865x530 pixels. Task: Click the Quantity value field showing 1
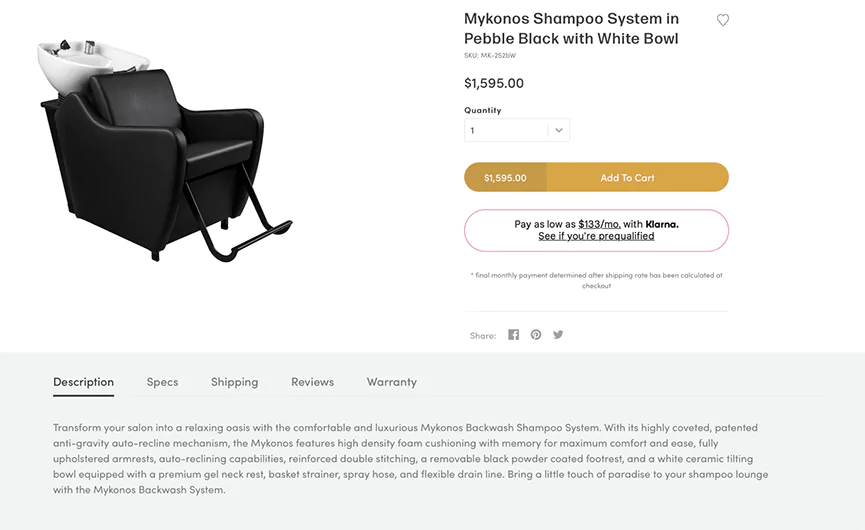point(505,130)
